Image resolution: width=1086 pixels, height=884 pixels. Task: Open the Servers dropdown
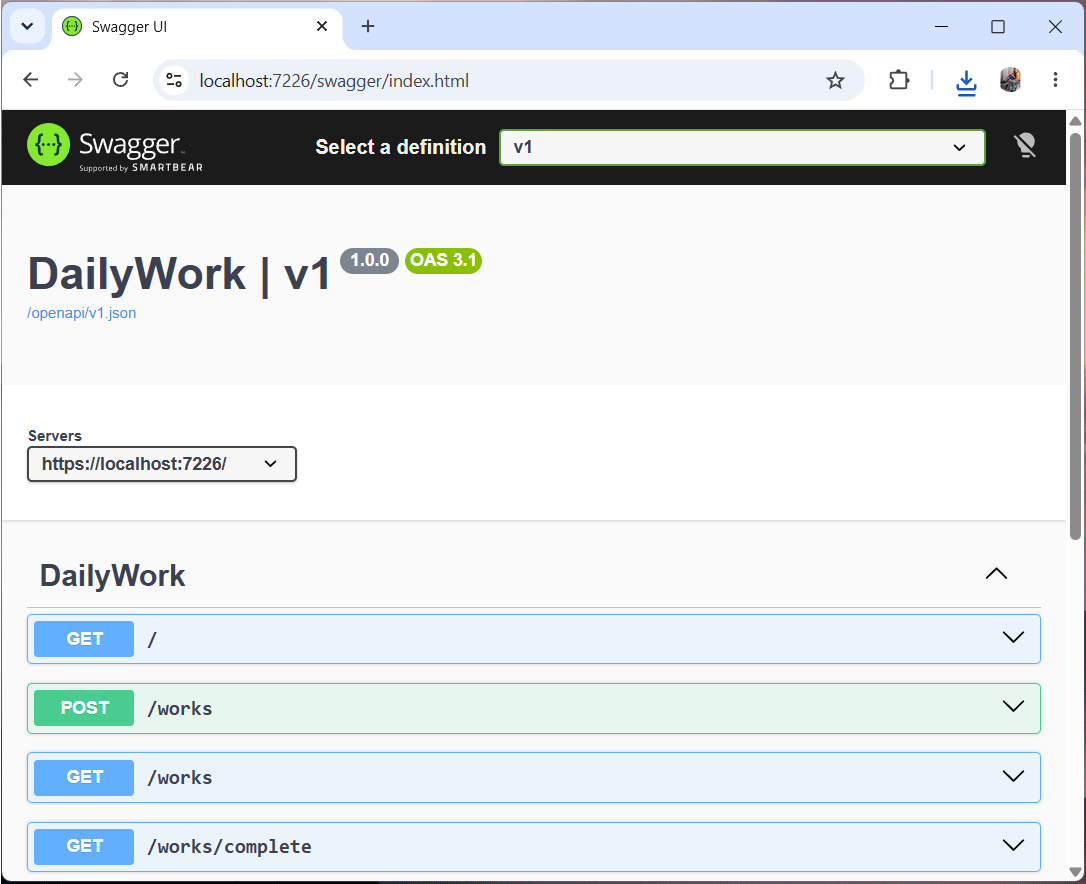[x=161, y=463]
